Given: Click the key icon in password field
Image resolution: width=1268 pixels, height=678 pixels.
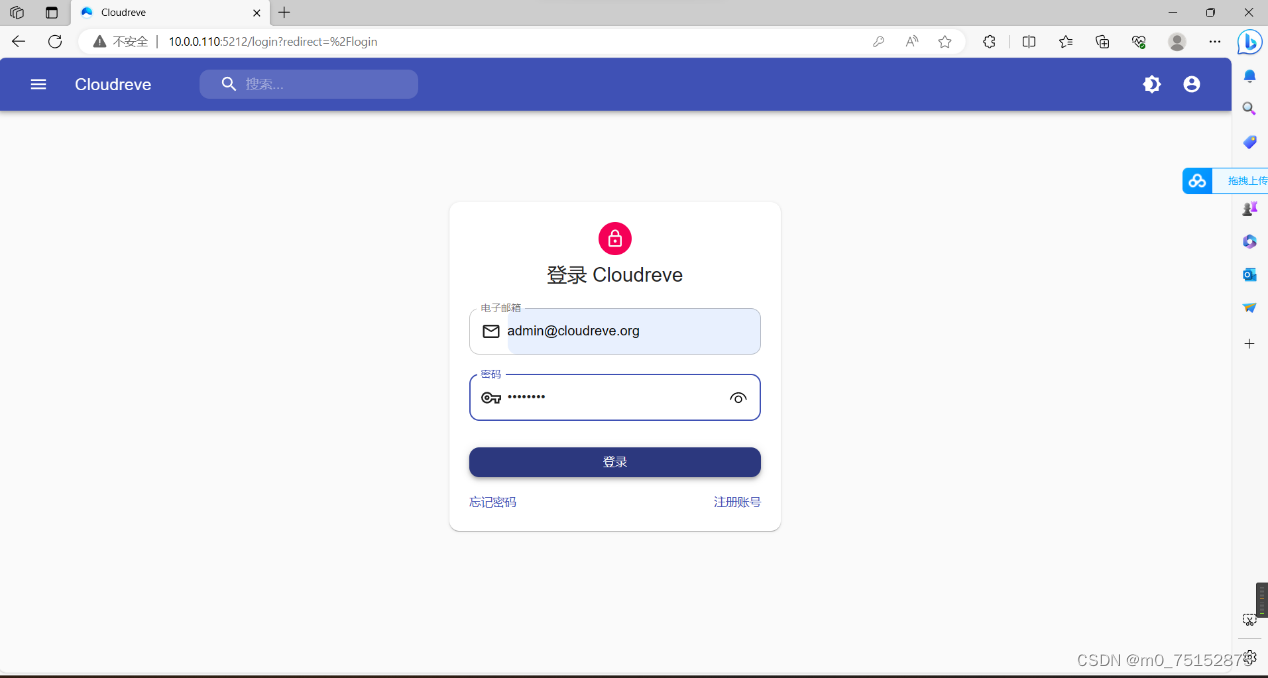Looking at the screenshot, I should click(x=491, y=397).
